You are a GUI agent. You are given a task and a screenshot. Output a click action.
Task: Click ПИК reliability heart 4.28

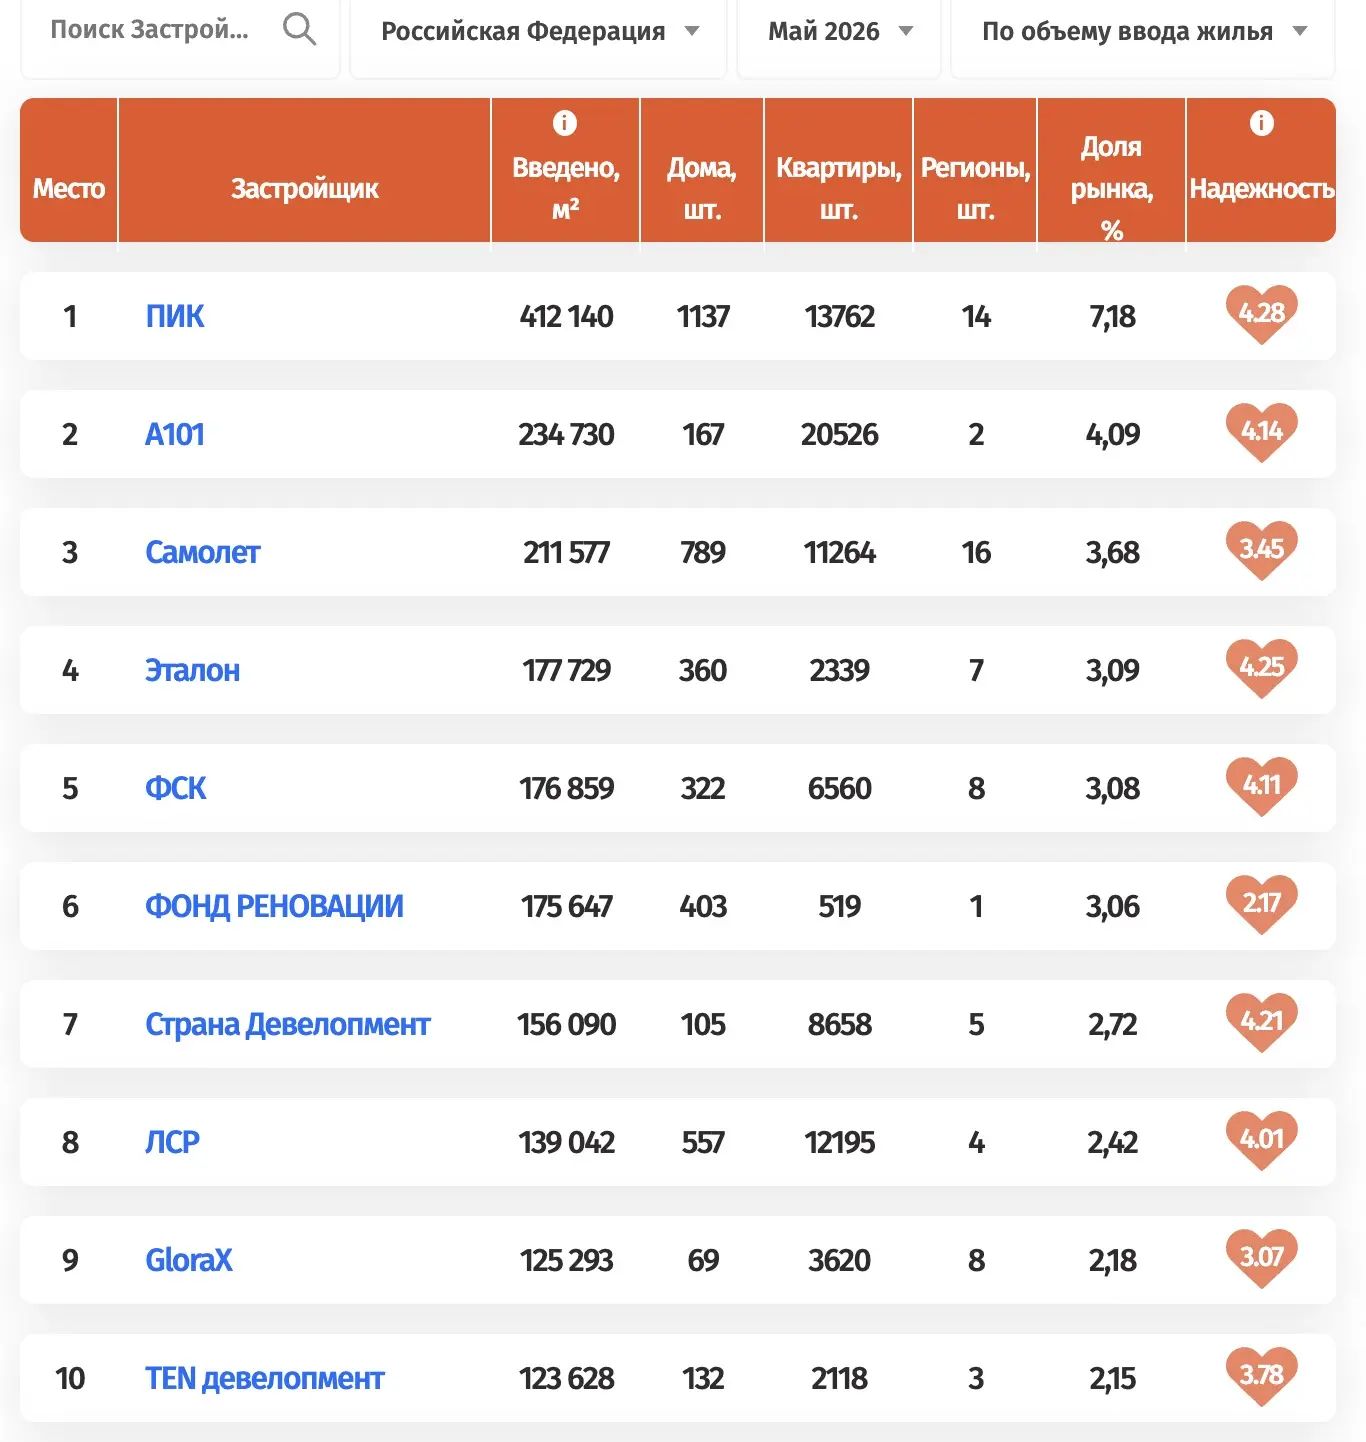[x=1262, y=314]
